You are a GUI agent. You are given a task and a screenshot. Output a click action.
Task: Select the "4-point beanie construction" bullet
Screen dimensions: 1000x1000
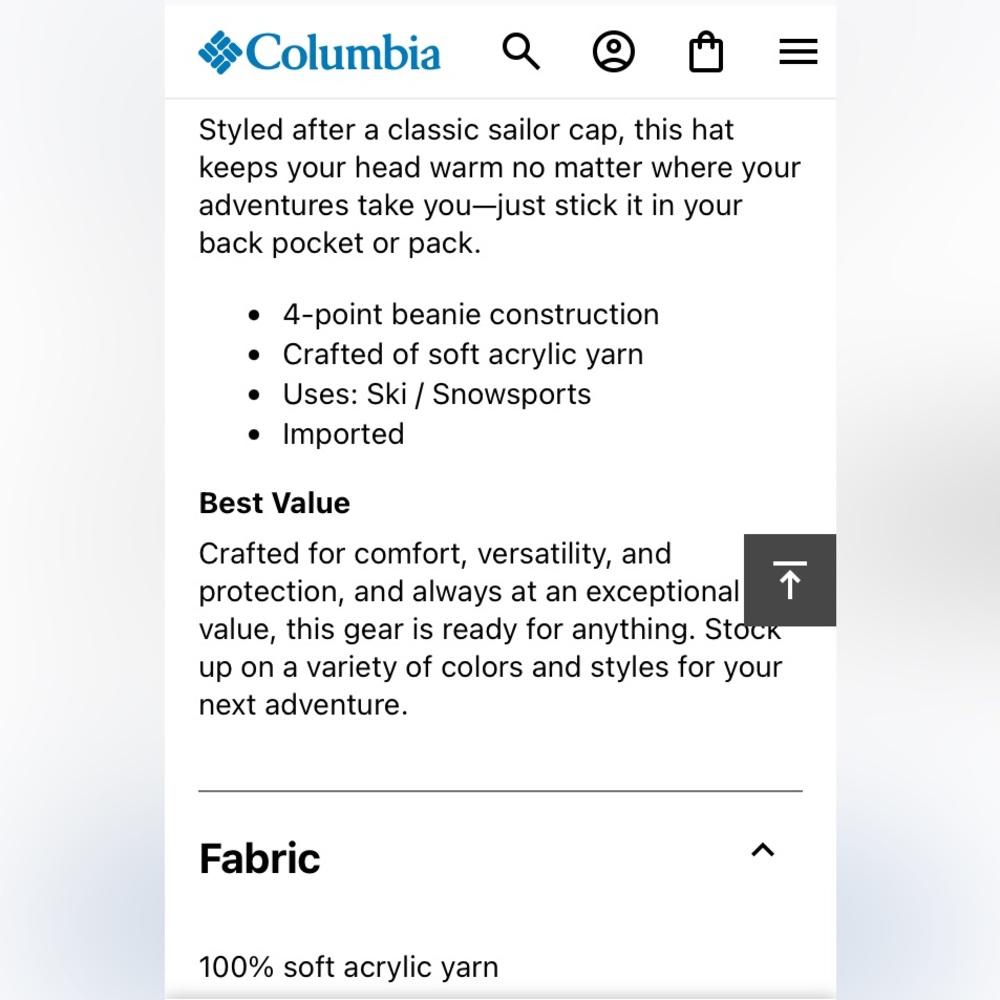click(470, 314)
